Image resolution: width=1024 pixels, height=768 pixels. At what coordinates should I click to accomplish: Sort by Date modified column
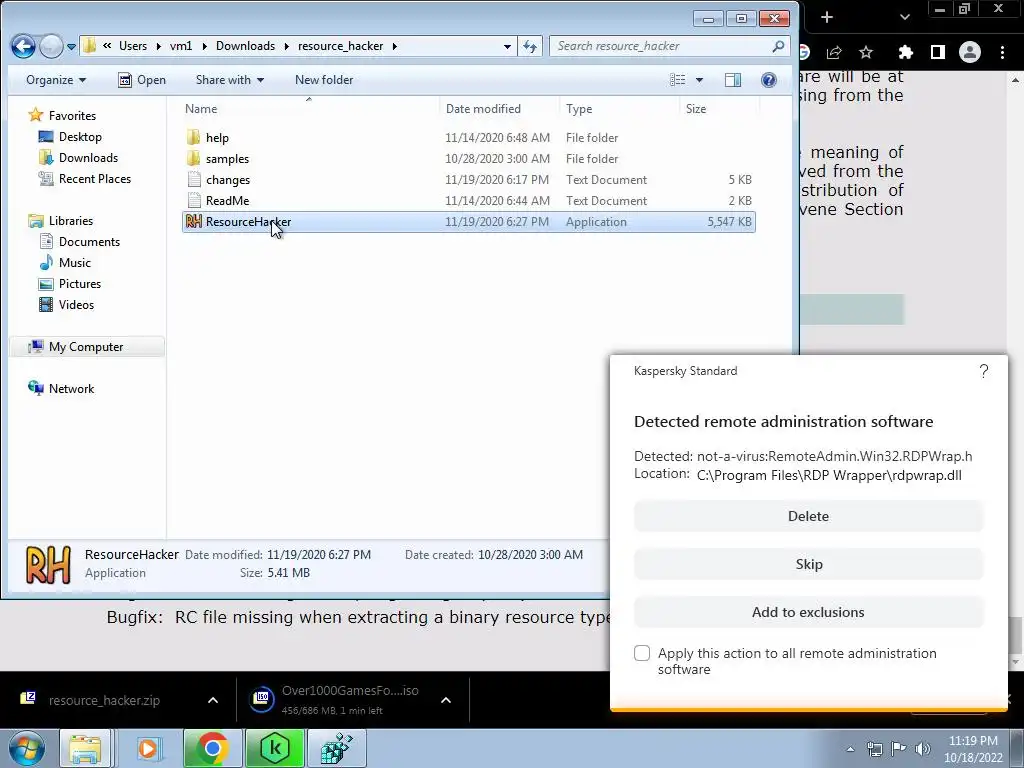499,108
